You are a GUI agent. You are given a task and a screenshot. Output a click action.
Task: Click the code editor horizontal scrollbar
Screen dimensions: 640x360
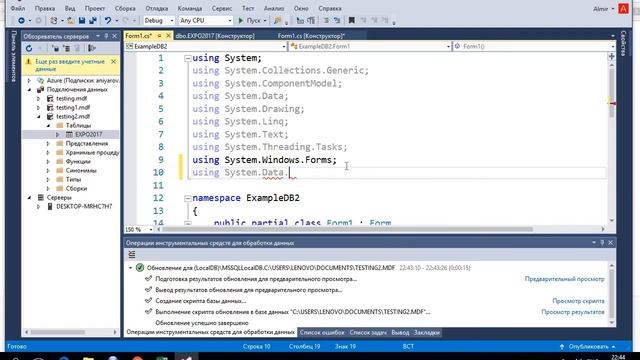pos(347,229)
